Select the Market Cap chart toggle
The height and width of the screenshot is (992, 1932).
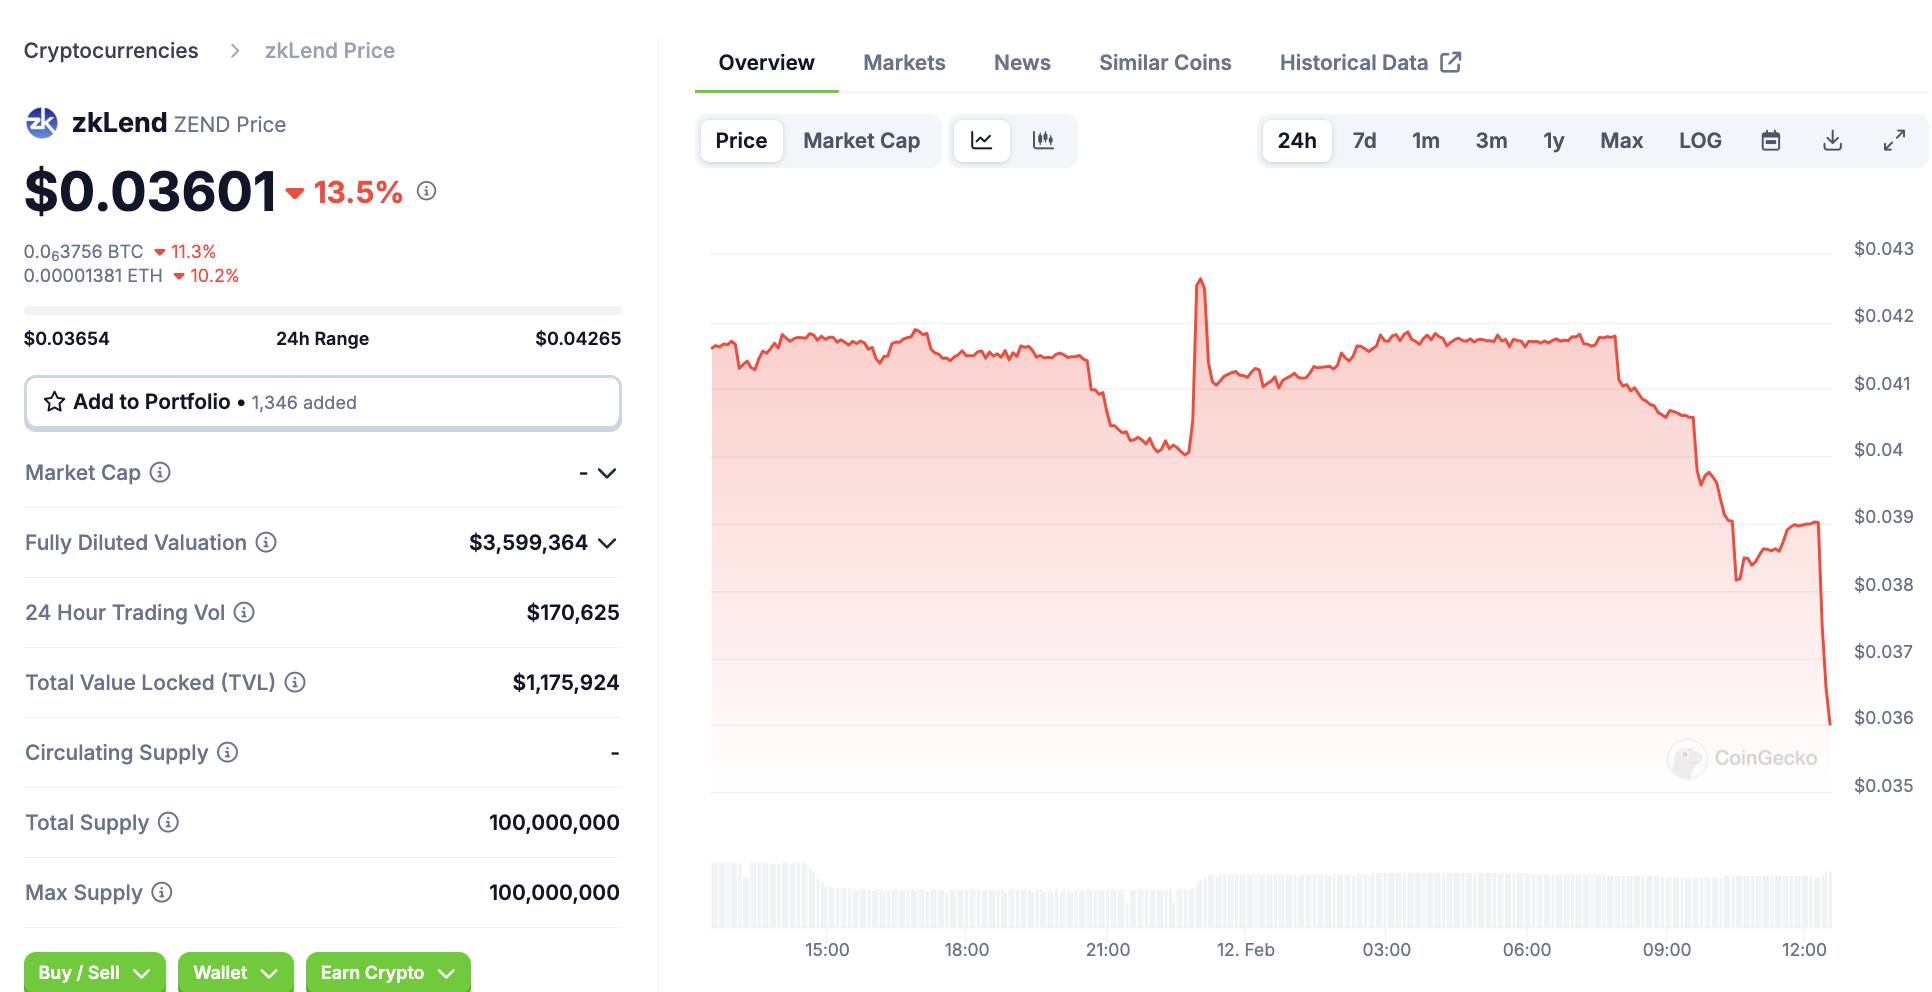(x=862, y=141)
